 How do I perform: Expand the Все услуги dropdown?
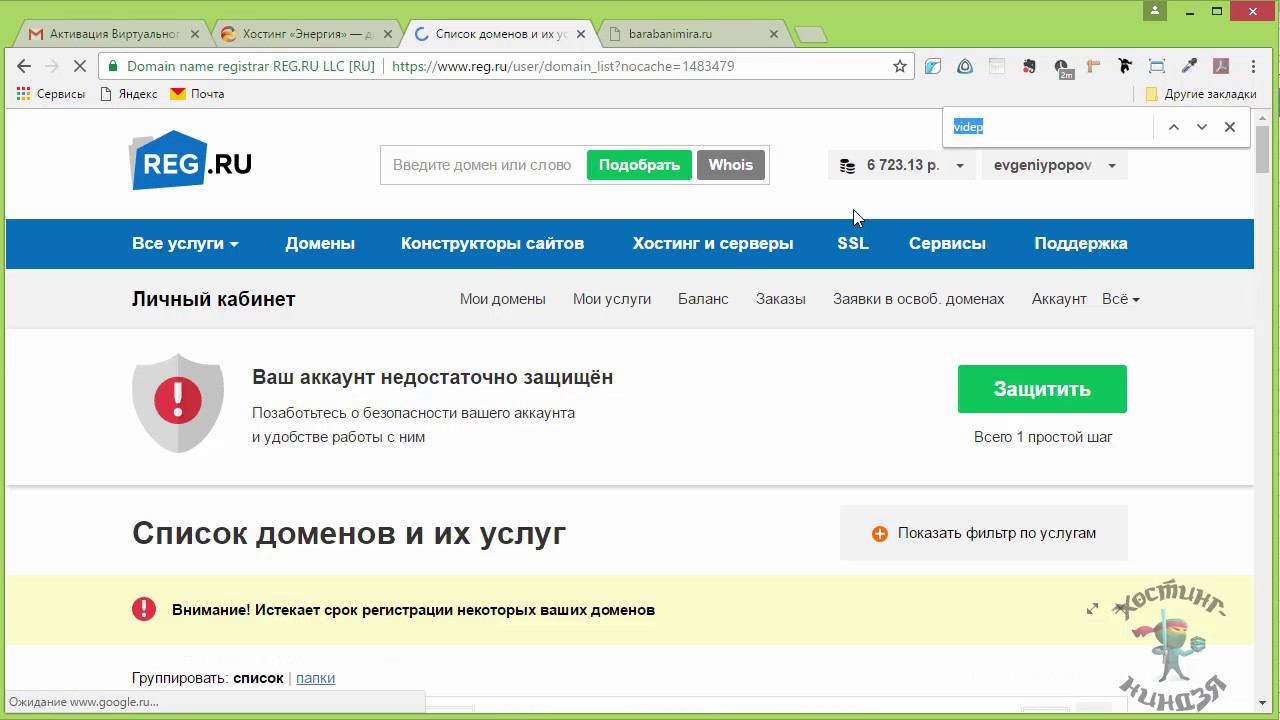(185, 243)
